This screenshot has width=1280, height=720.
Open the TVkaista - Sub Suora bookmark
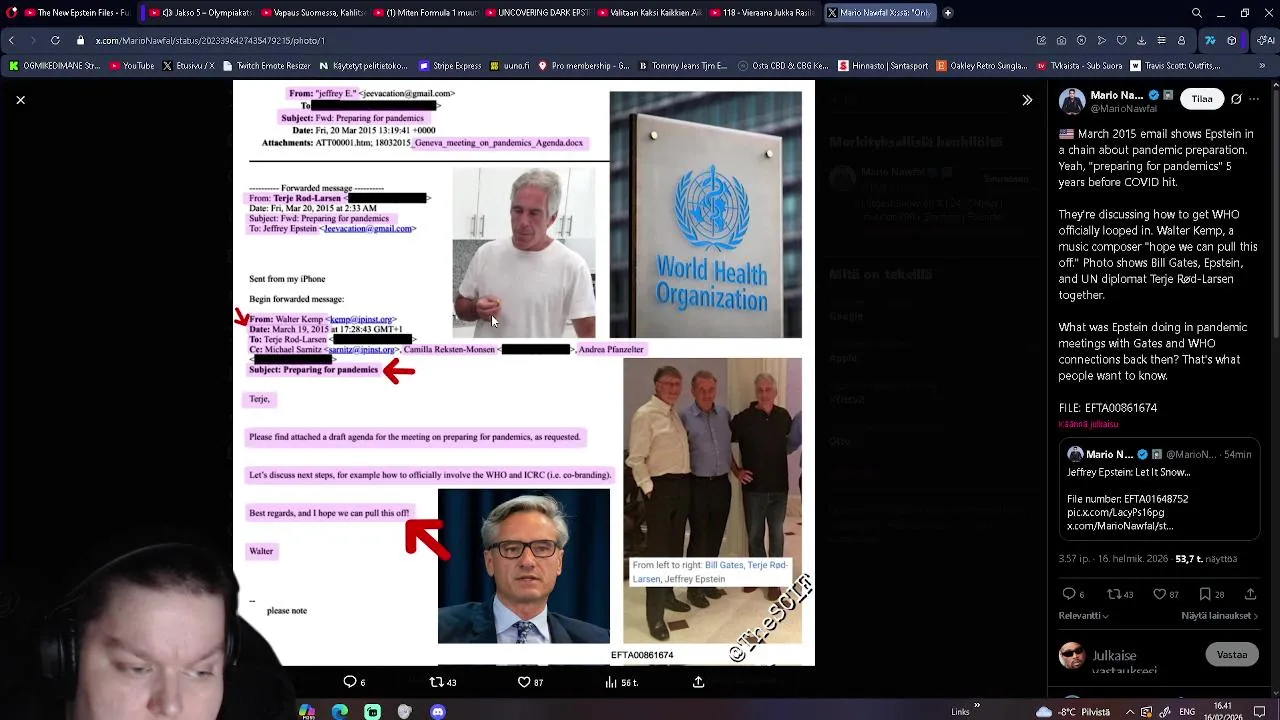pos(1081,66)
